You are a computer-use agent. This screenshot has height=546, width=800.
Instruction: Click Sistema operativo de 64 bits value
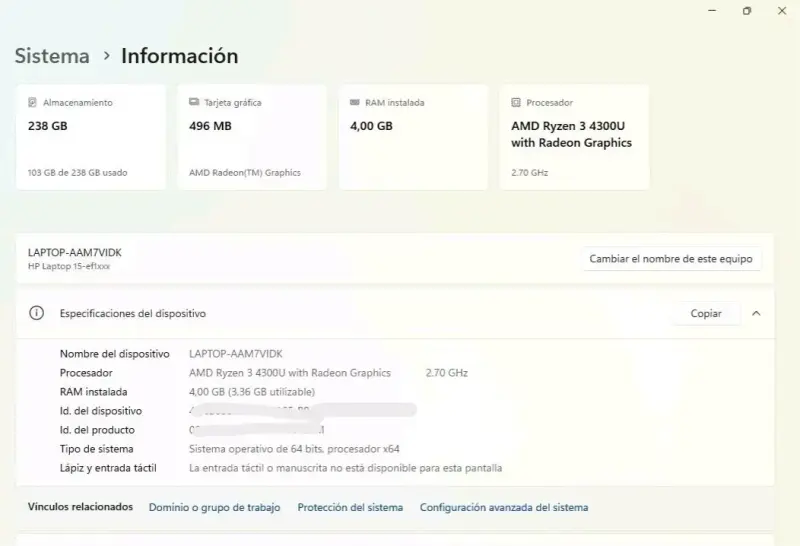[294, 449]
